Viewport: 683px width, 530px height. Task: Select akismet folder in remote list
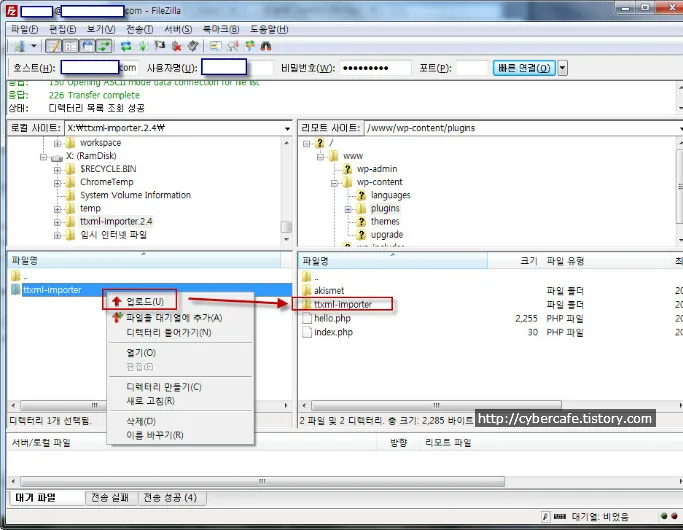click(329, 290)
